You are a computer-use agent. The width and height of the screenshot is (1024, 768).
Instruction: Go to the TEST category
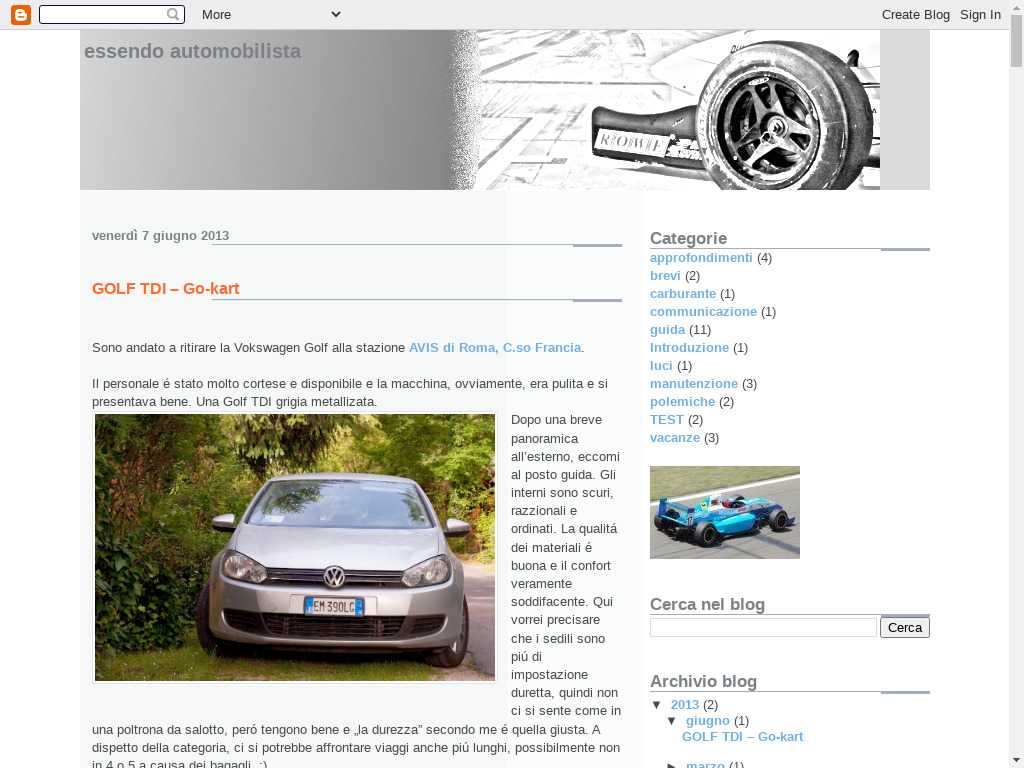667,420
